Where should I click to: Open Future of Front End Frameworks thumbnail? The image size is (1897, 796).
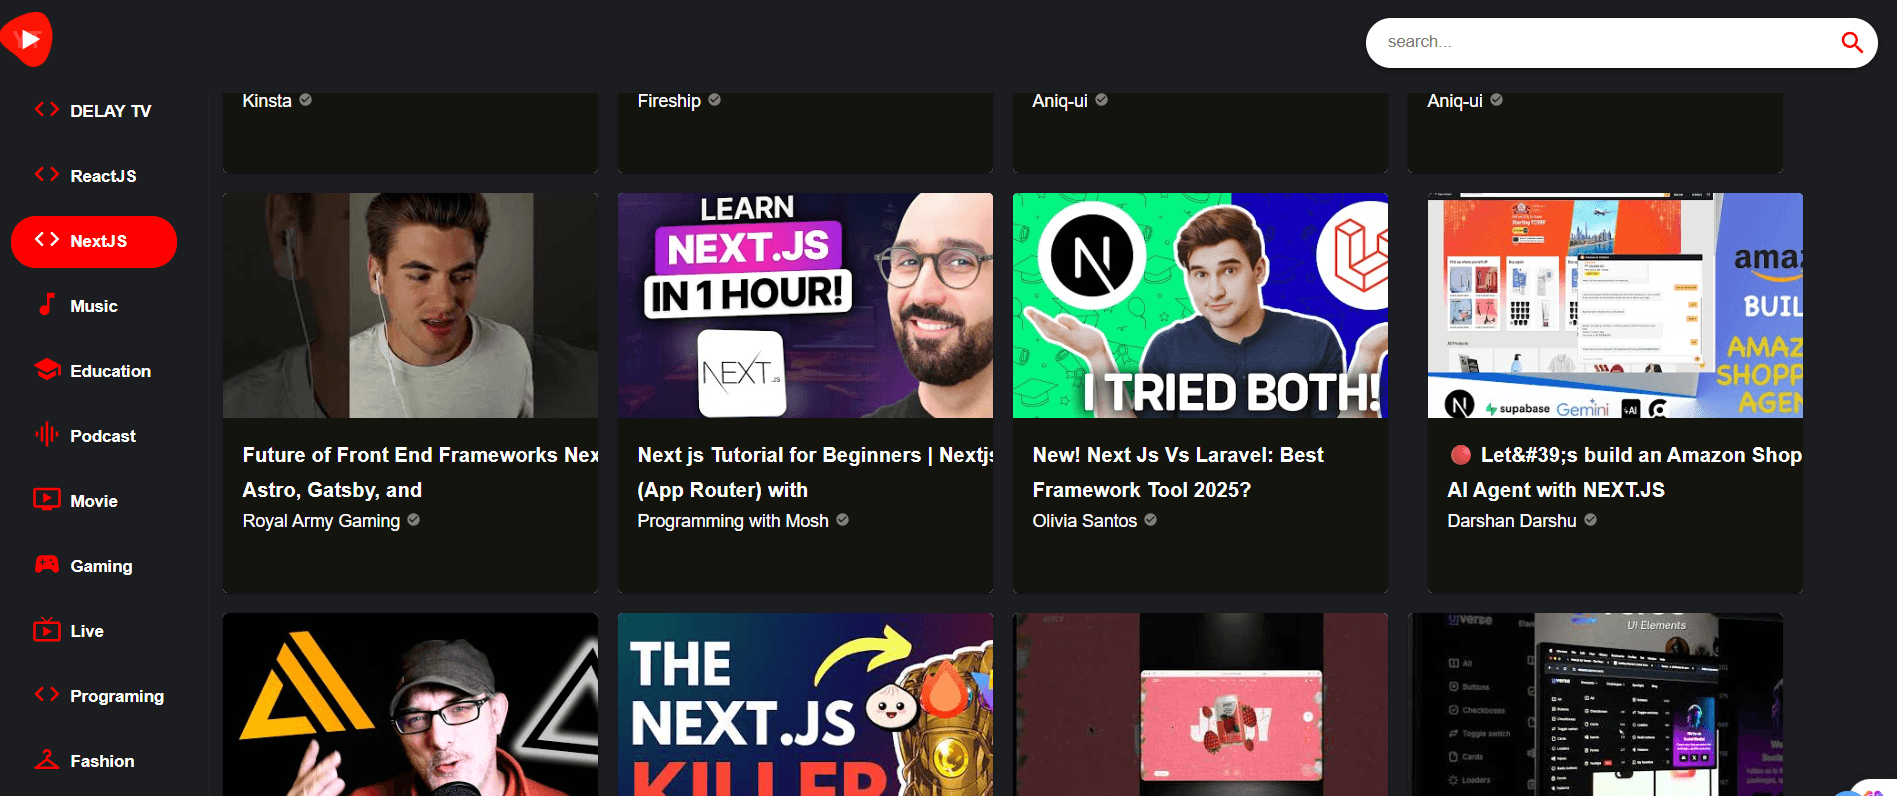click(x=410, y=305)
